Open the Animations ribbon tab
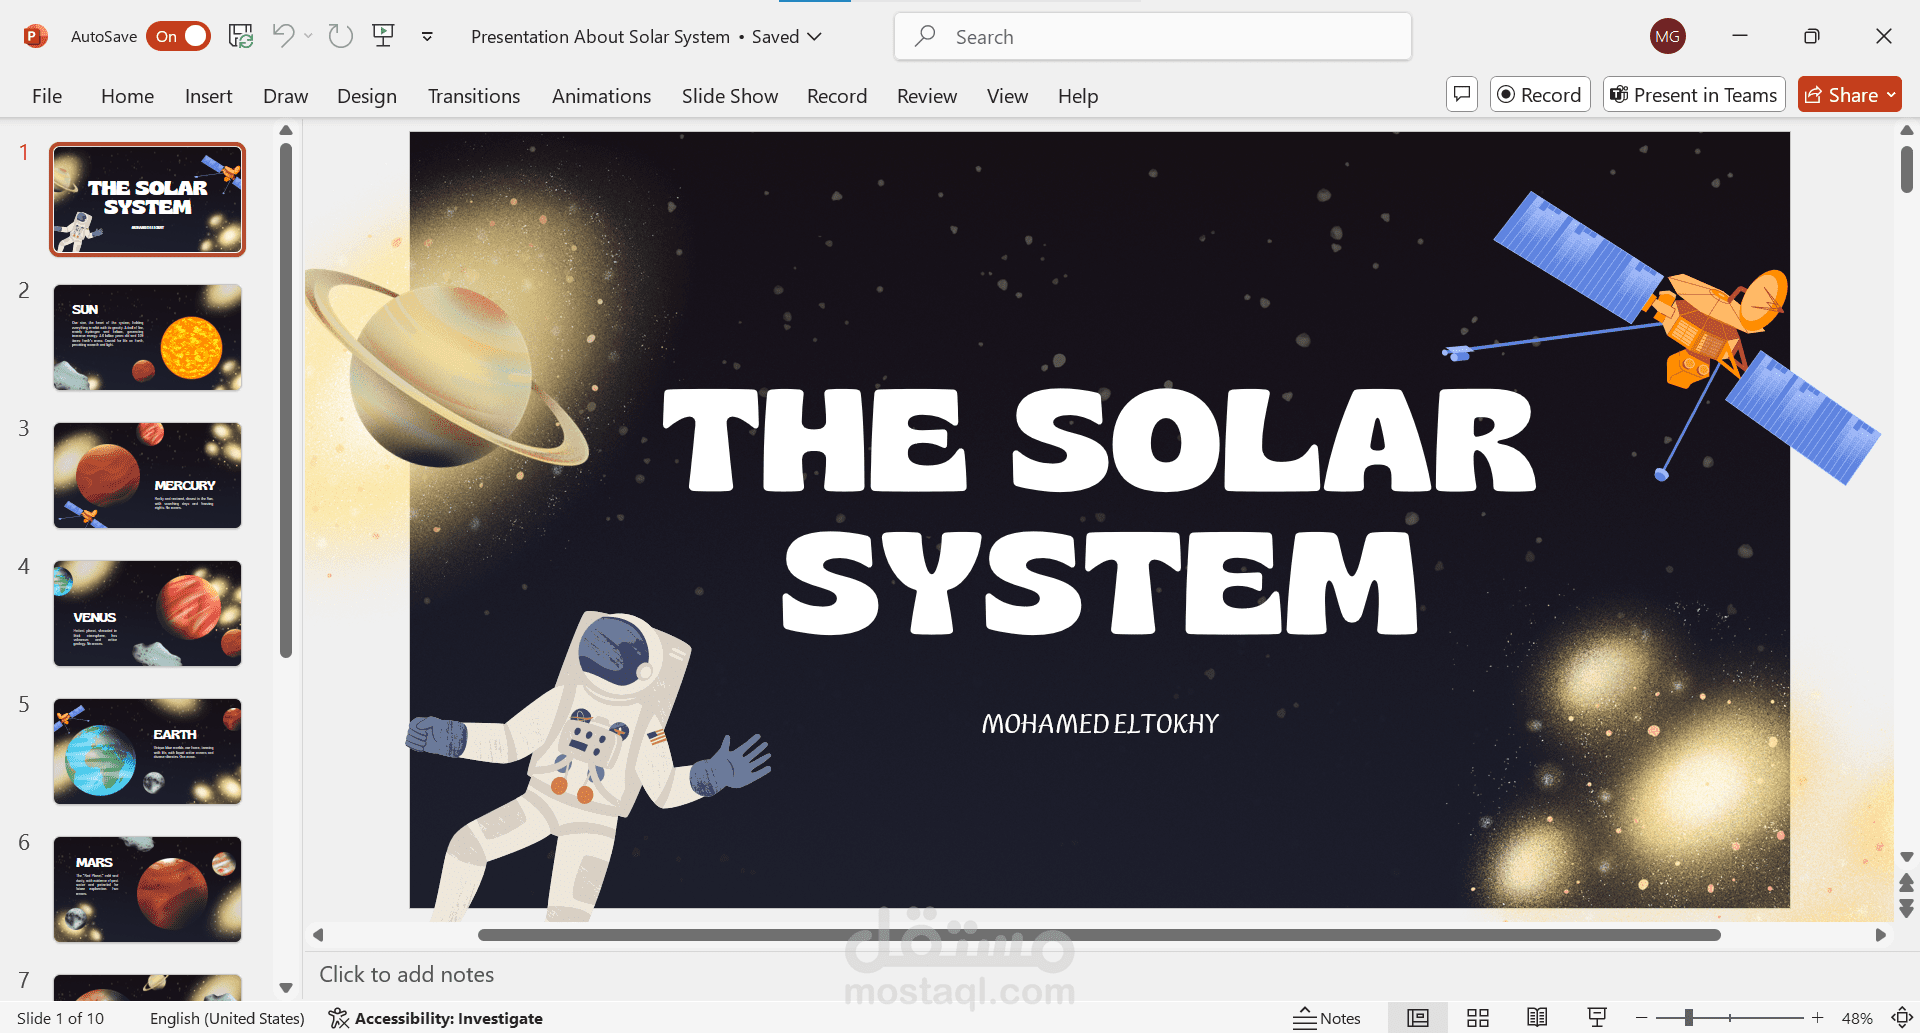Viewport: 1920px width, 1033px height. 600,95
